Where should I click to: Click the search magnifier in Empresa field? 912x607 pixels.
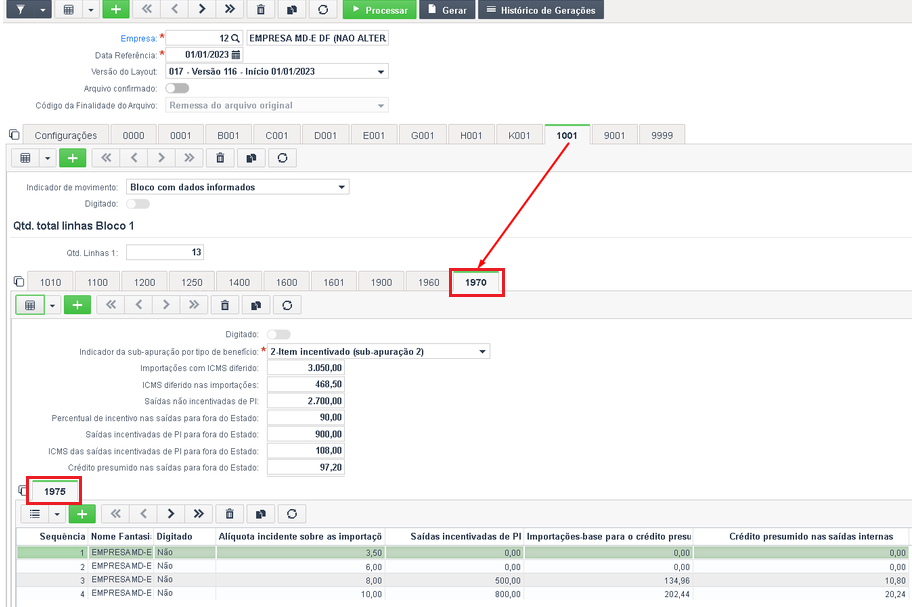235,38
